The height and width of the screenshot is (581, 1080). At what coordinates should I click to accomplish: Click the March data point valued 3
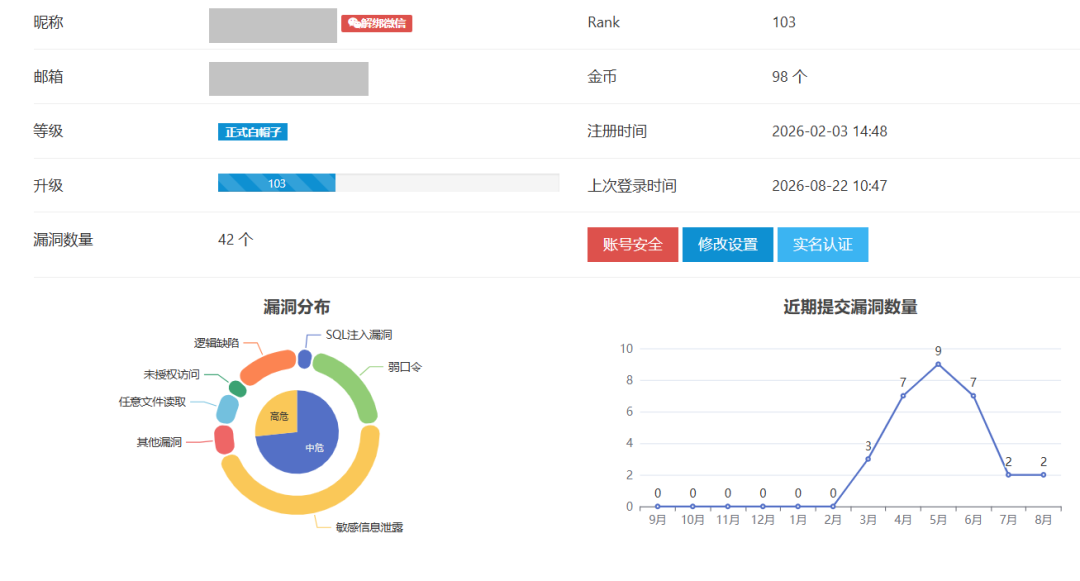pos(868,459)
